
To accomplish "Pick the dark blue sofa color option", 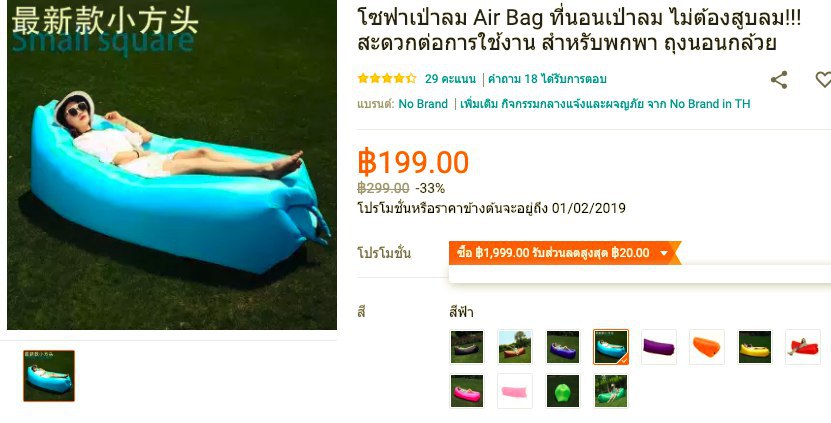I will coord(563,347).
